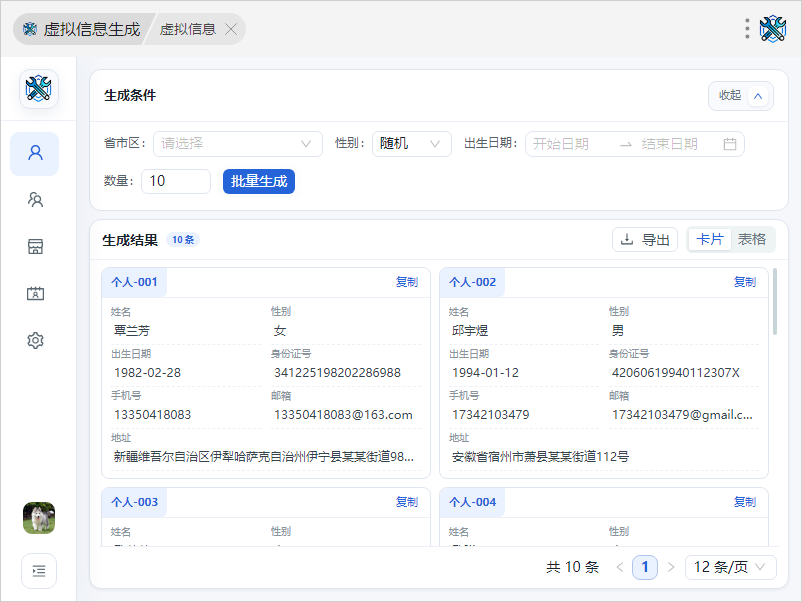
Task: Click the 新疆维吾尔自治区 address text
Action: coord(264,457)
